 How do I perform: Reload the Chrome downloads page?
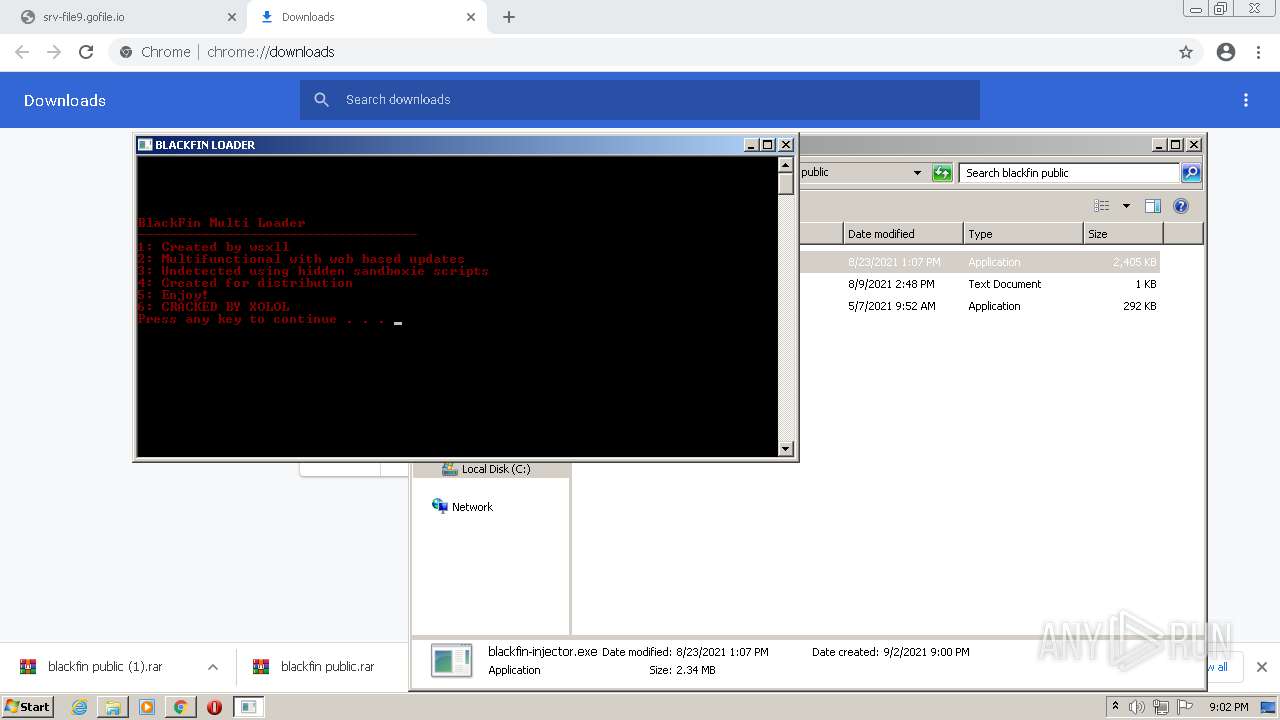coord(86,52)
